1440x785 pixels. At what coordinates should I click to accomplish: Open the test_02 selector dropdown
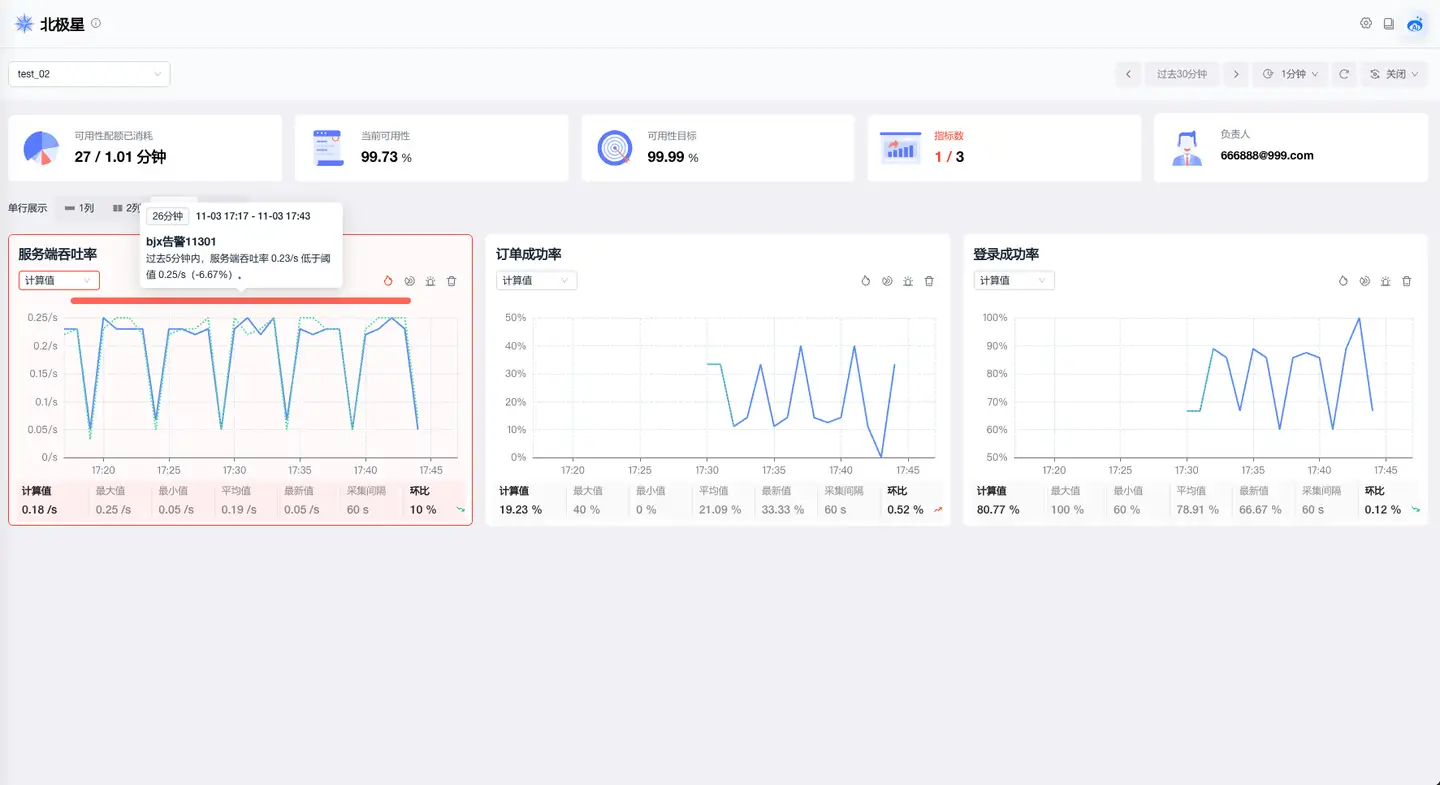pyautogui.click(x=89, y=74)
